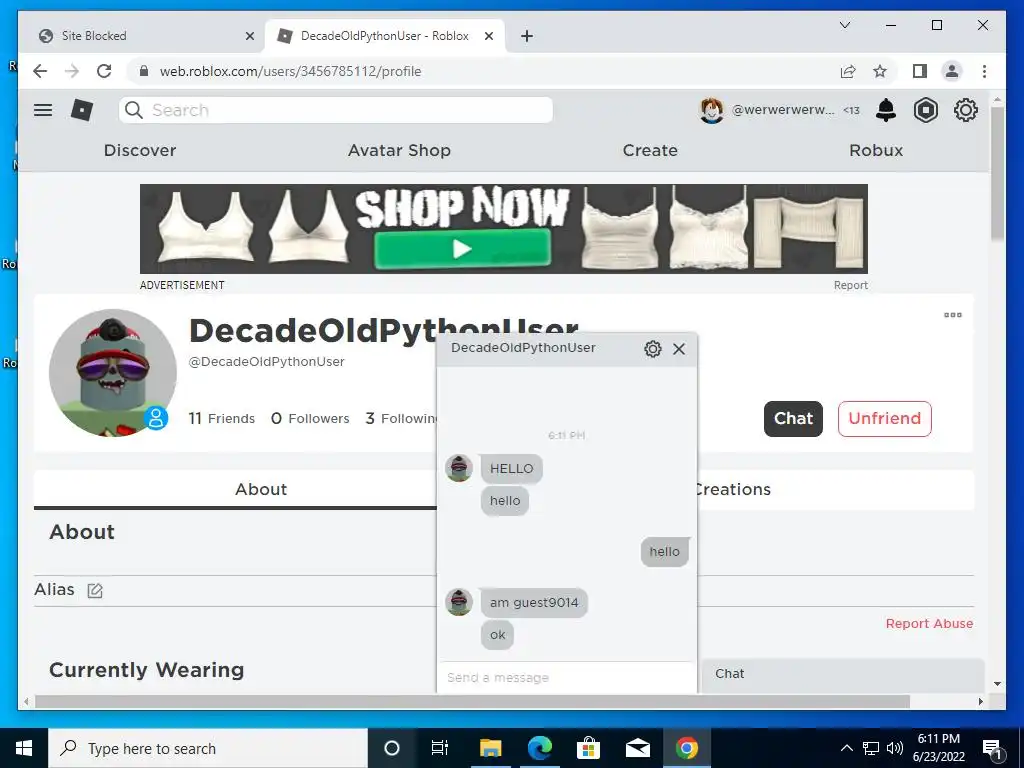Click the chat avatar beside HELLO
1024x768 pixels.
[x=458, y=468]
